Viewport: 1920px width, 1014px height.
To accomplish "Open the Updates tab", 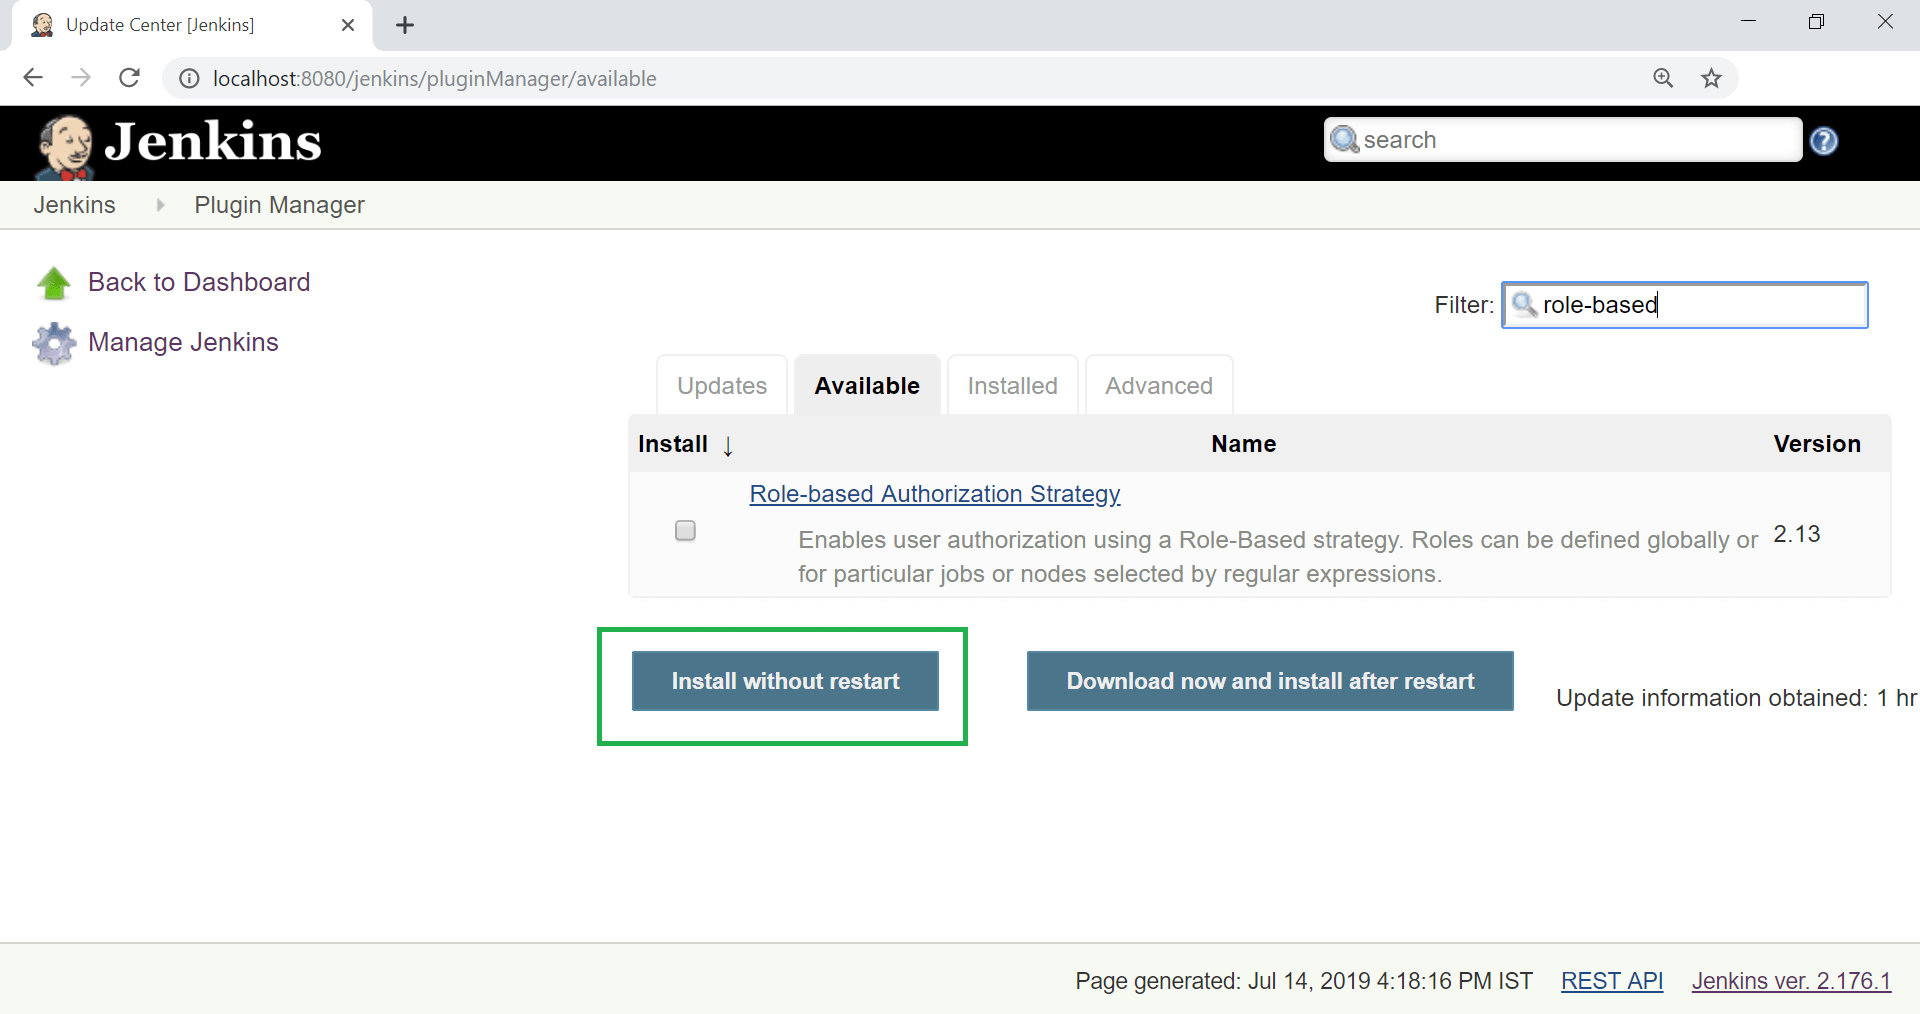I will tap(722, 385).
